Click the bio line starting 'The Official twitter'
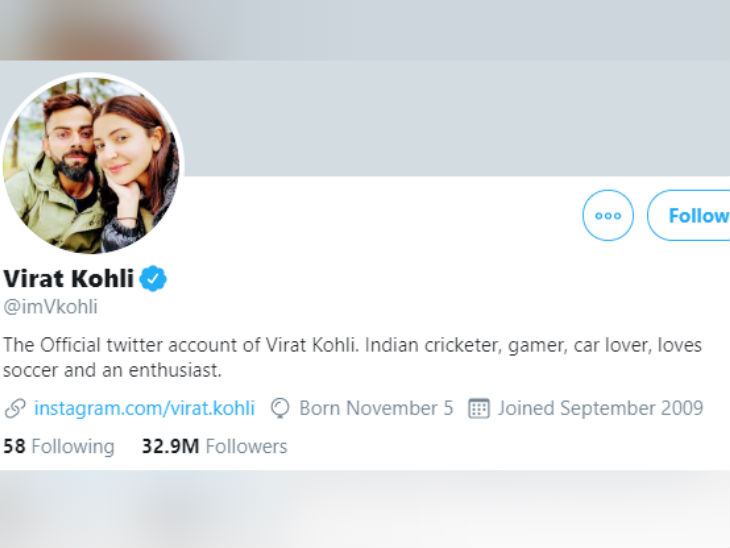Viewport: 730px width, 548px height. (x=353, y=345)
